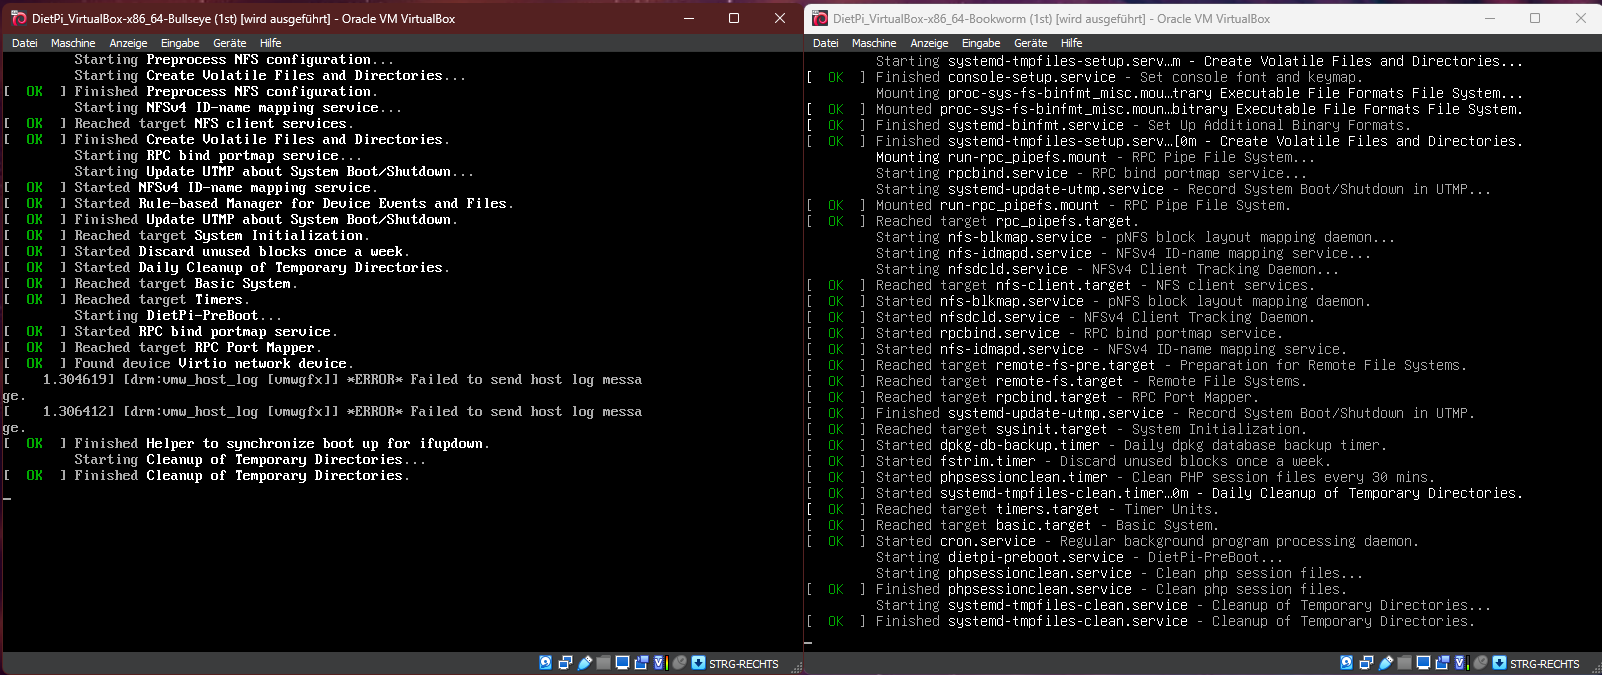Open Maschine menu in Bookworm window
This screenshot has width=1602, height=675.
(x=874, y=43)
